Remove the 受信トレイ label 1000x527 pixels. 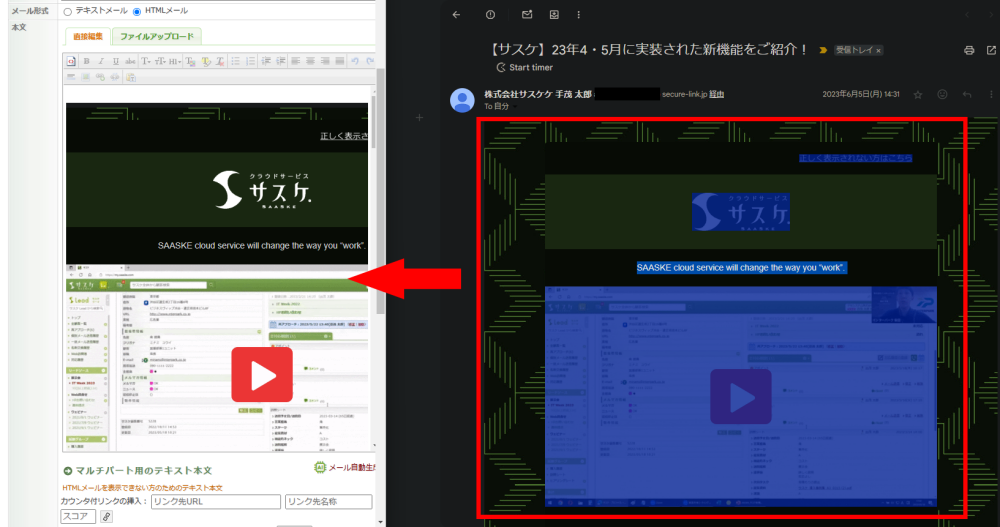[878, 50]
